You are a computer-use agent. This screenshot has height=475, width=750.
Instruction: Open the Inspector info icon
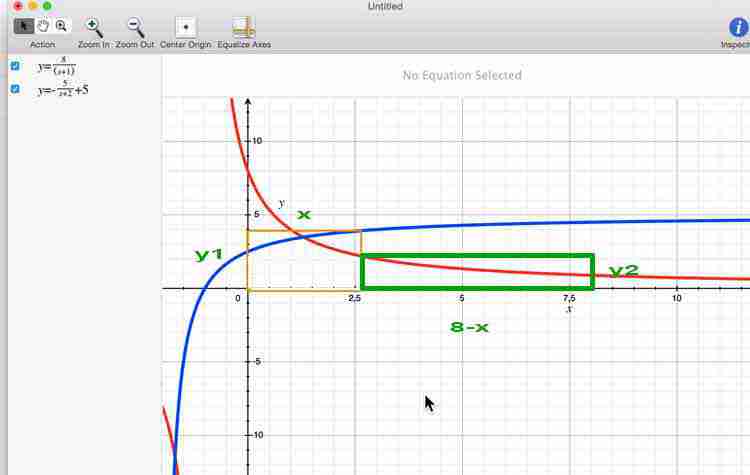click(x=739, y=27)
